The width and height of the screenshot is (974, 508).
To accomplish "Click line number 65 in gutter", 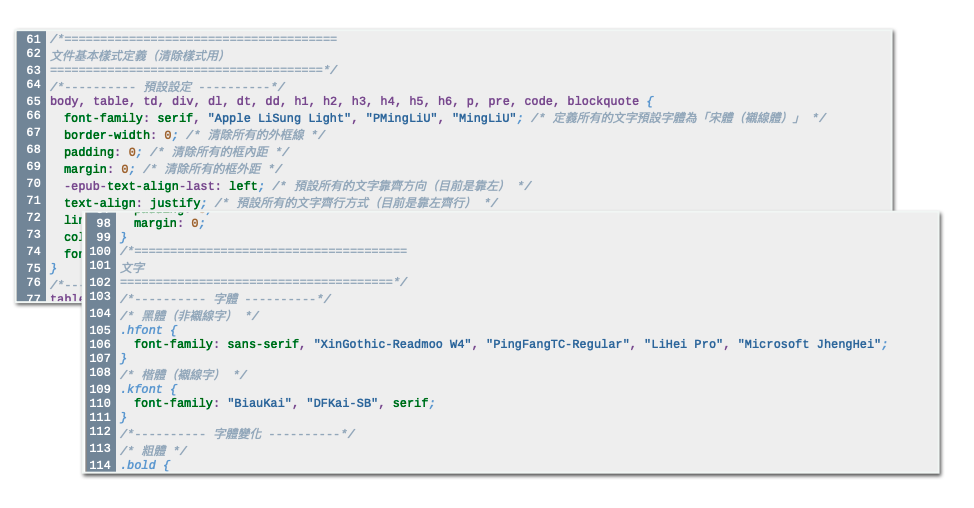I will coord(34,101).
